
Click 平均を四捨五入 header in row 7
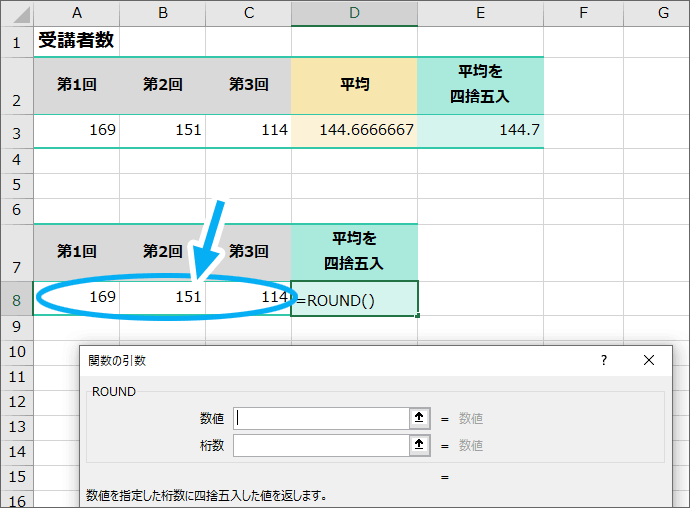(x=354, y=253)
